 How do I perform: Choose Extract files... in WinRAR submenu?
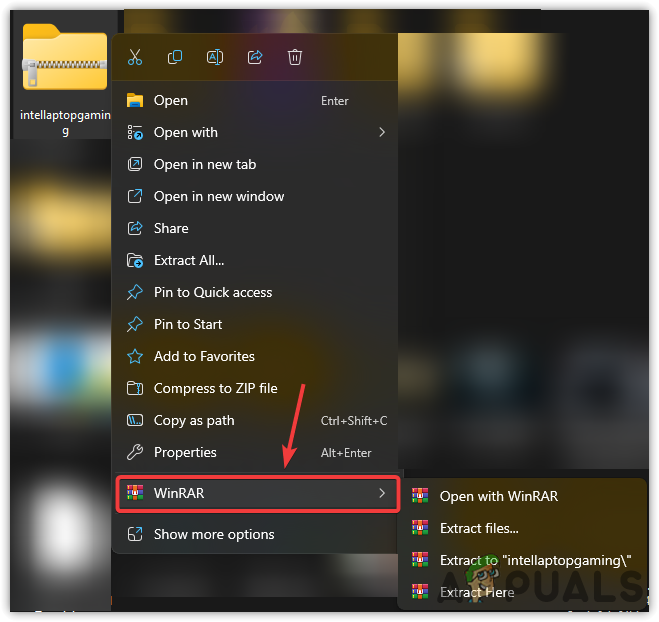pos(521,528)
